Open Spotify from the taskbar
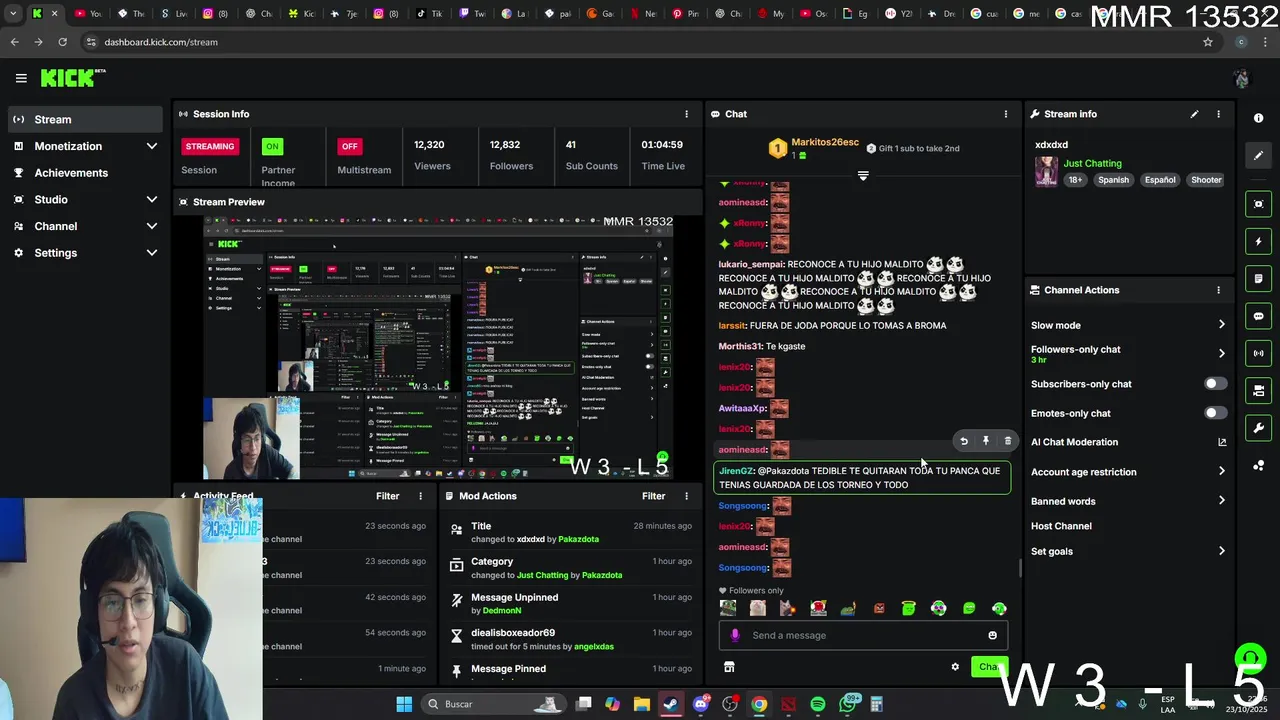The height and width of the screenshot is (720, 1280). pyautogui.click(x=818, y=704)
